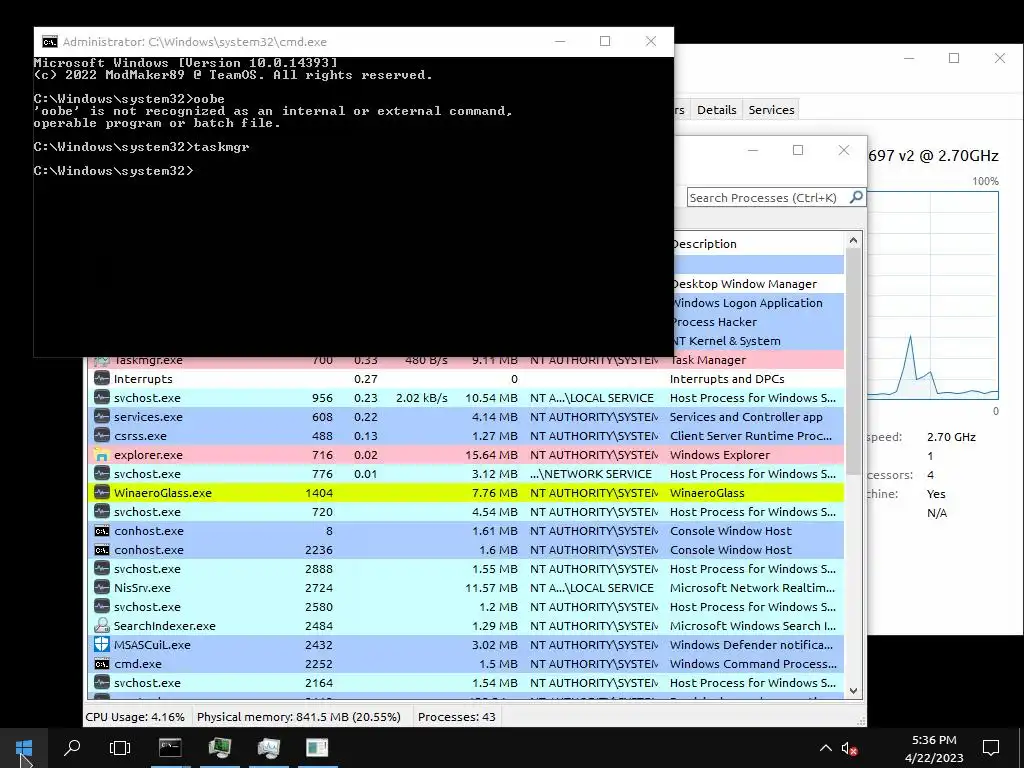
Task: Click the services.exe process icon
Action: click(x=101, y=417)
